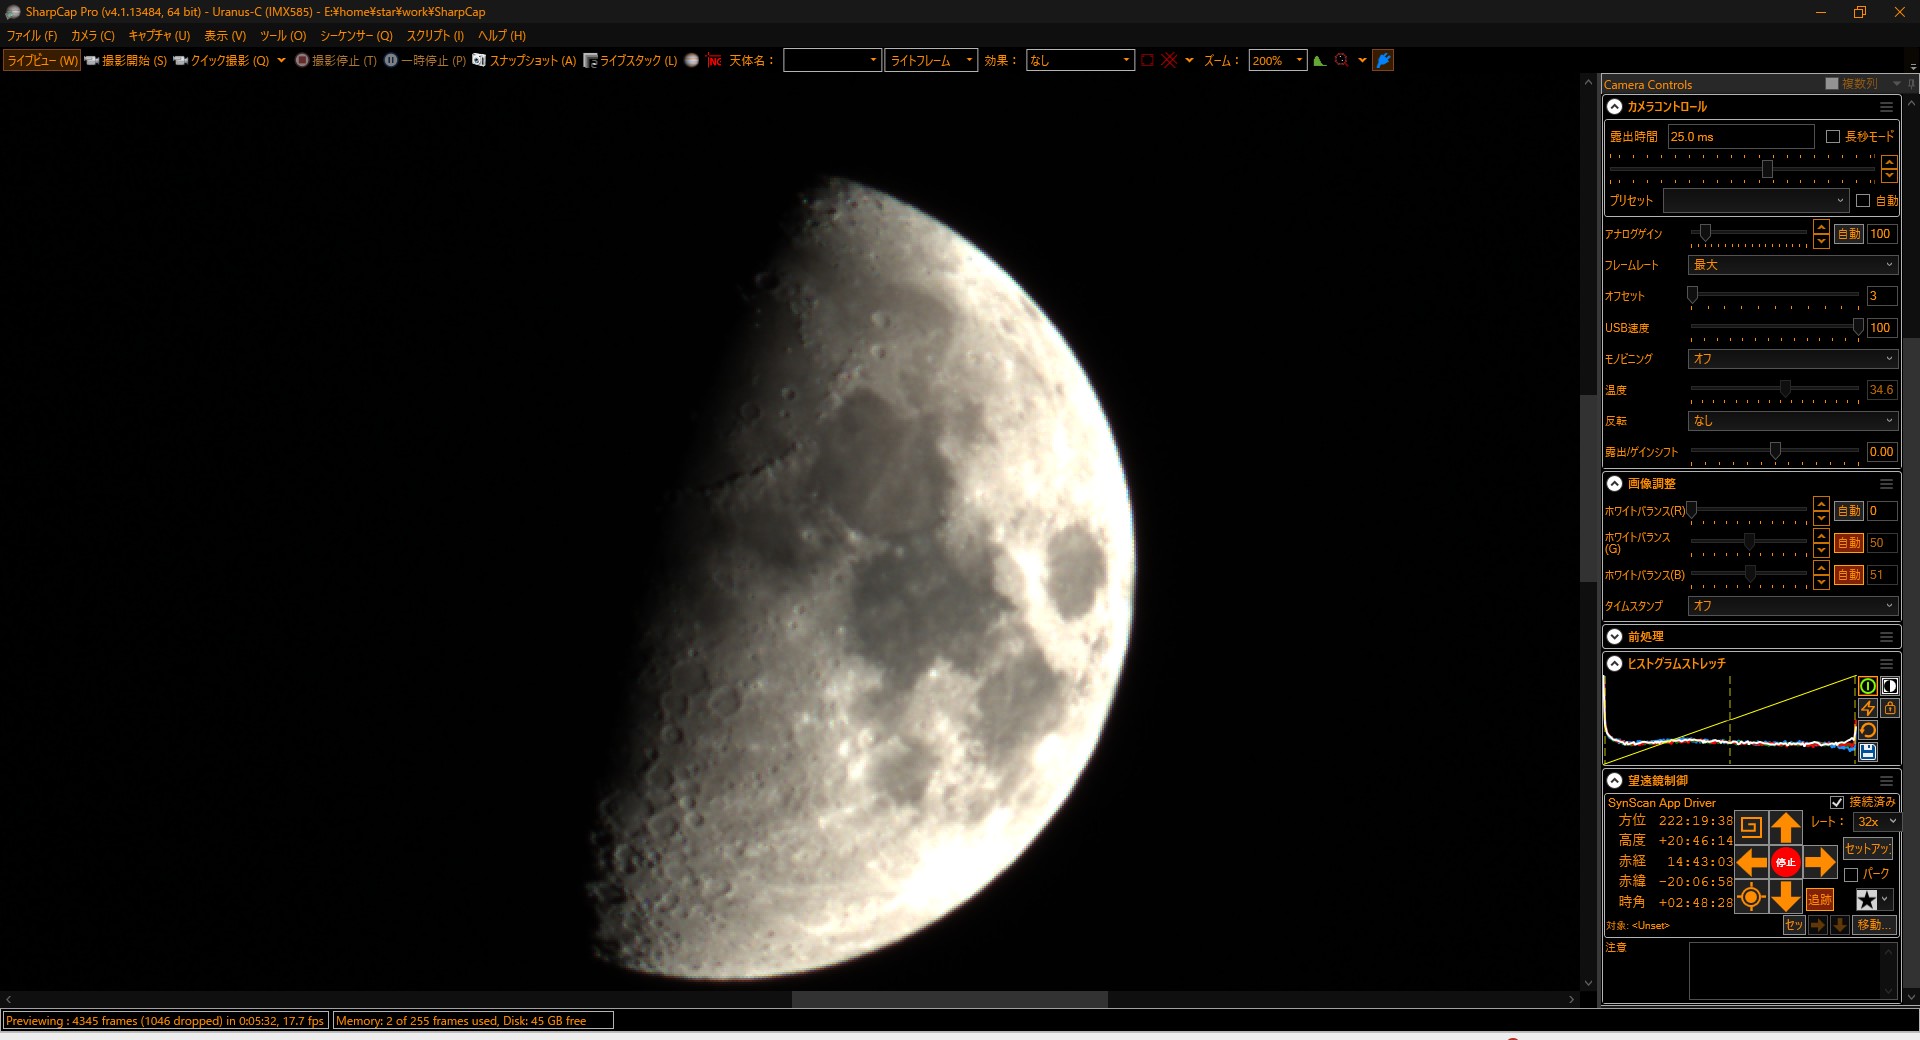Open the フレームレート dropdown
Image resolution: width=1920 pixels, height=1040 pixels.
[x=1793, y=265]
